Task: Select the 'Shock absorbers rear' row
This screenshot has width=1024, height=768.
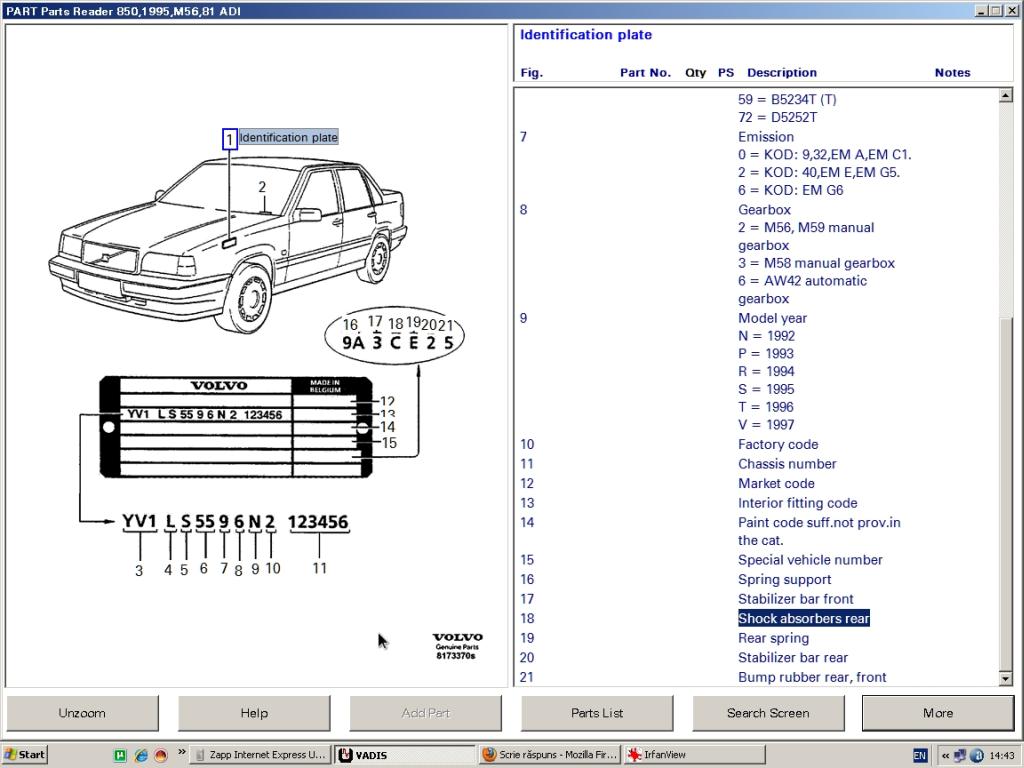Action: point(804,618)
